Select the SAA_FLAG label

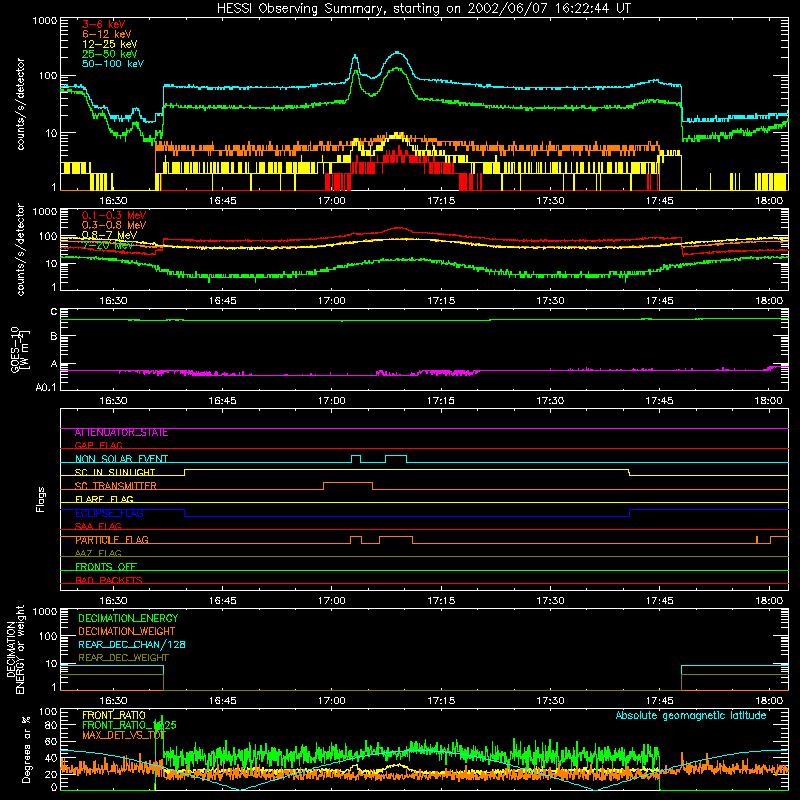pyautogui.click(x=98, y=526)
